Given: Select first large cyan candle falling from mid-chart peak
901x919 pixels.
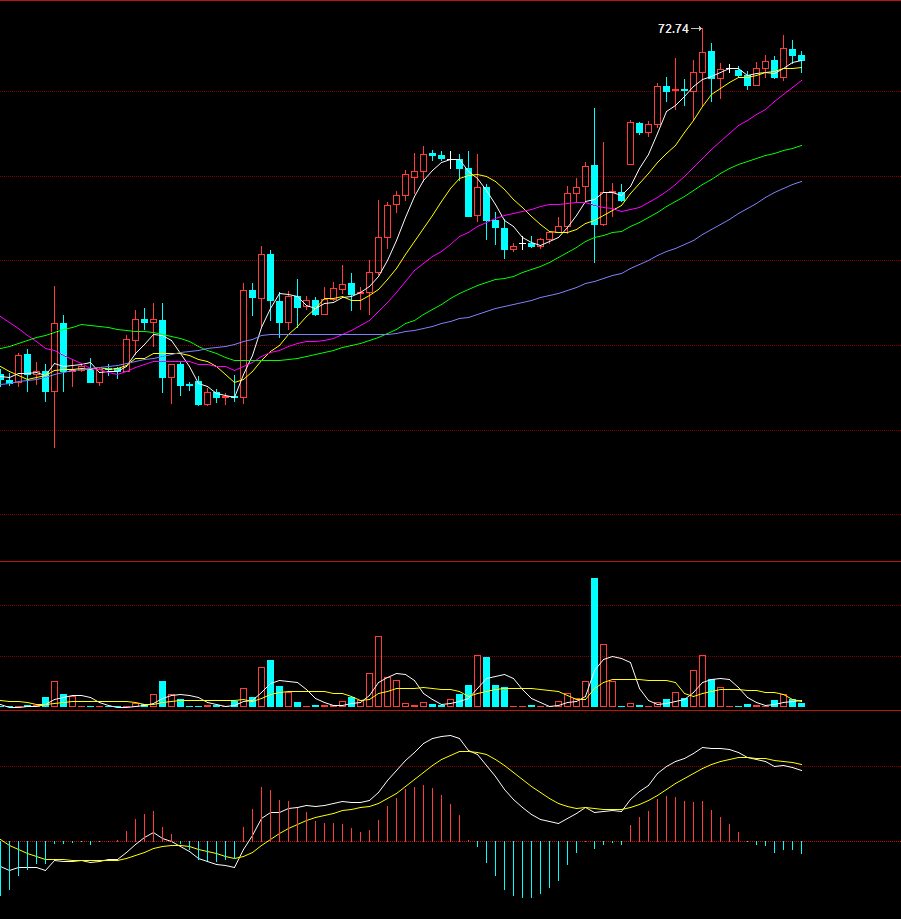Looking at the screenshot, I should [x=468, y=192].
